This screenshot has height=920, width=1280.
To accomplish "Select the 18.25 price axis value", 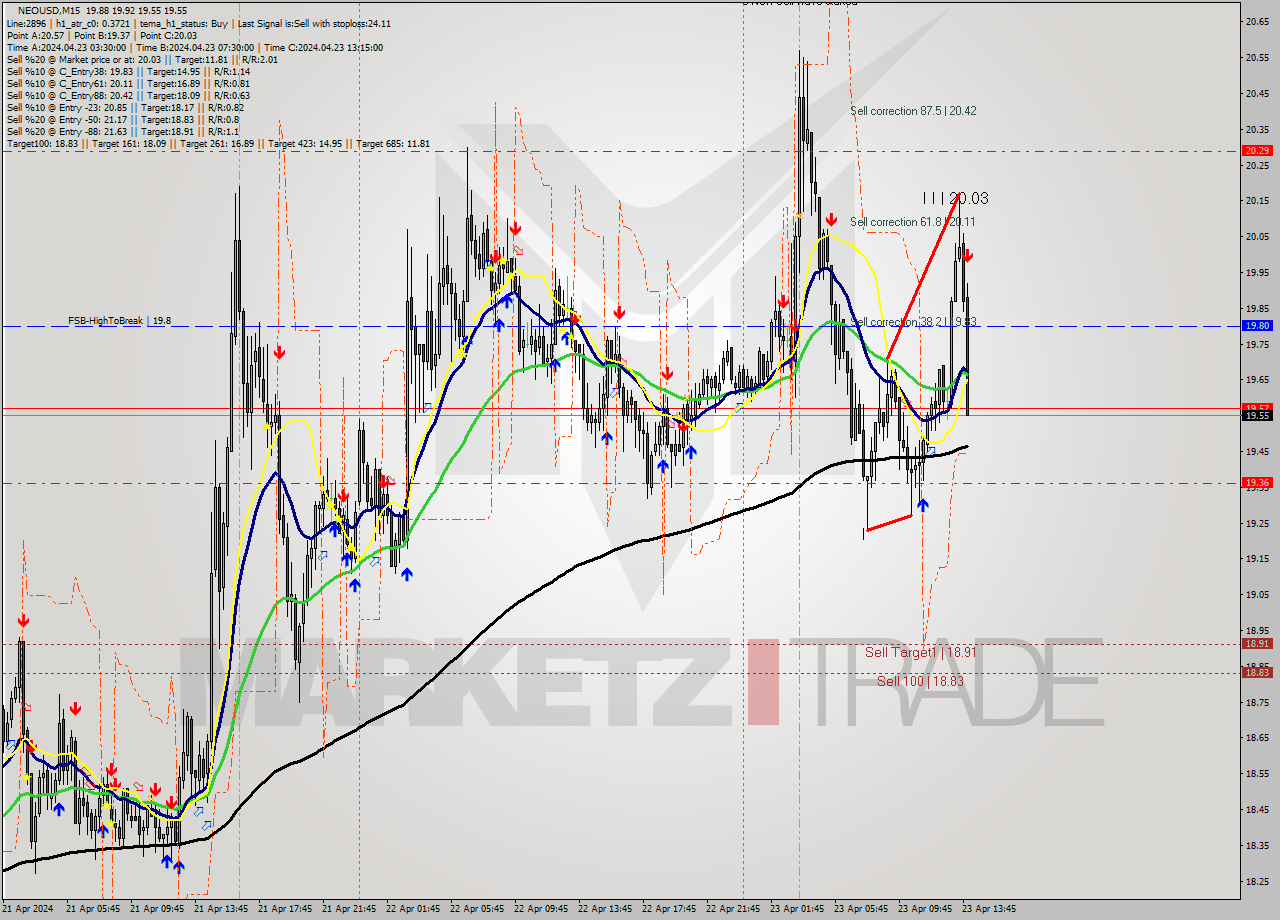I will 1257,881.
